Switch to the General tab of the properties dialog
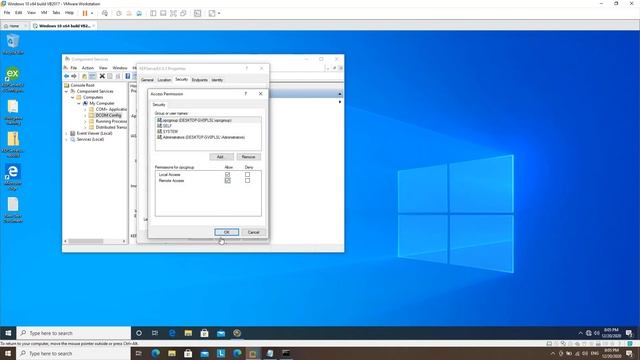 (147, 80)
